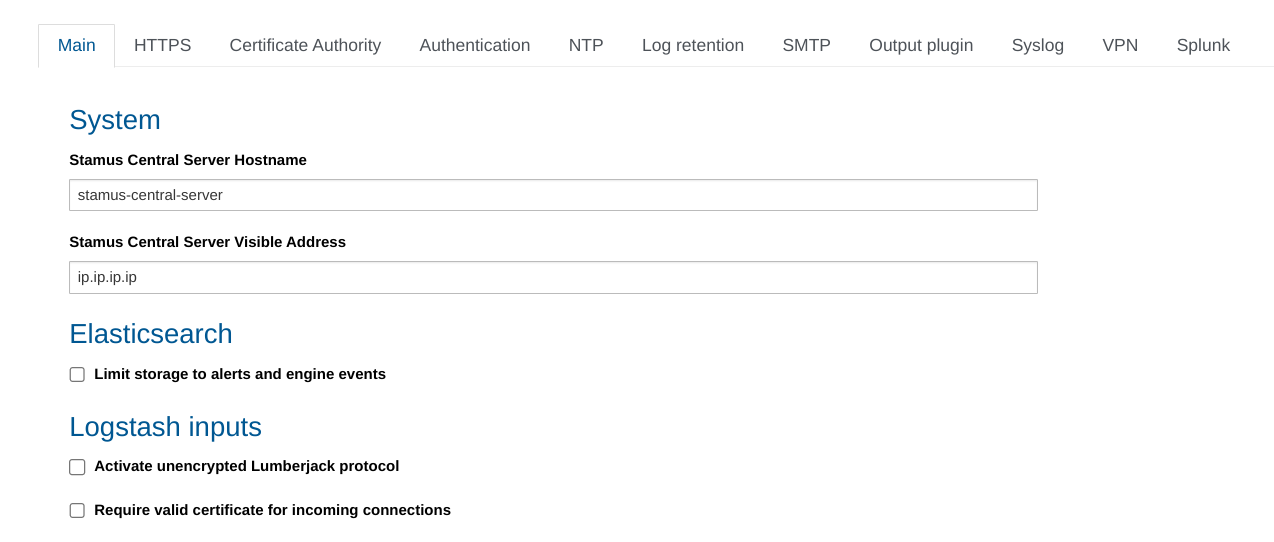
Task: Switch to the SMTP tab
Action: tap(806, 45)
